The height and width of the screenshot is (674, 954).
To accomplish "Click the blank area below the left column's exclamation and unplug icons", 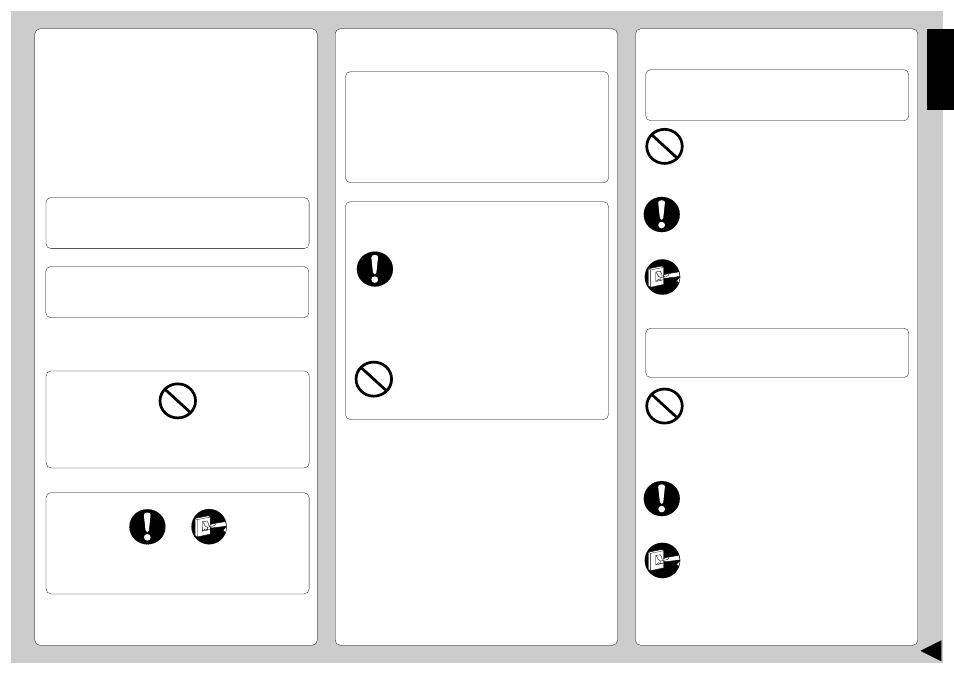I will tap(178, 569).
